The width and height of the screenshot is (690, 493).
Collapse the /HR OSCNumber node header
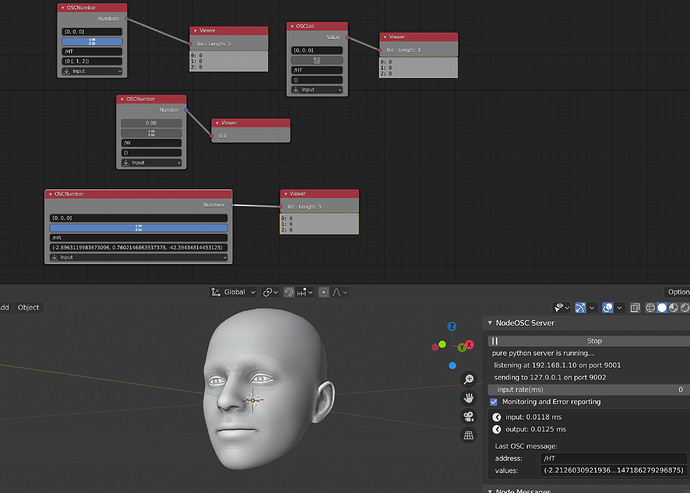pyautogui.click(x=51, y=194)
